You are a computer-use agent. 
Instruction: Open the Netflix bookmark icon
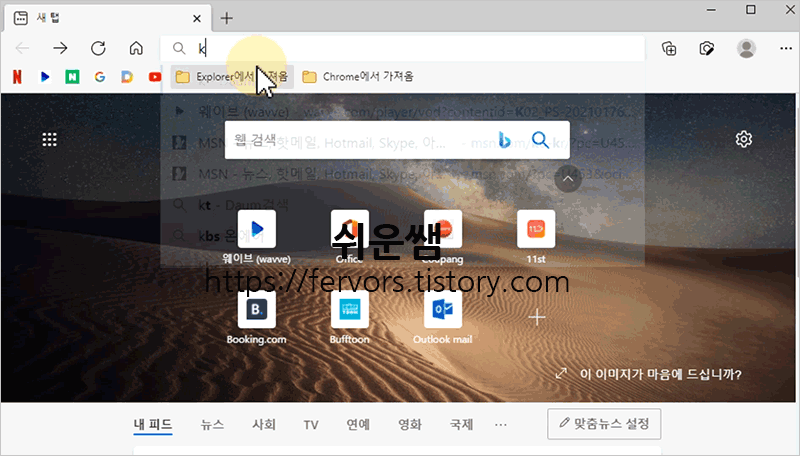[x=17, y=77]
